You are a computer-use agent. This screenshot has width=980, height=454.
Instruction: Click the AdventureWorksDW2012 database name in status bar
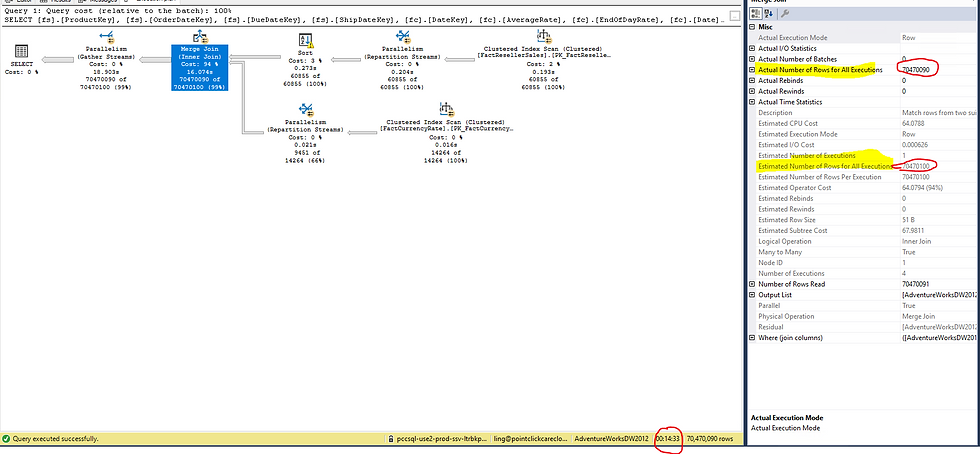click(x=610, y=439)
